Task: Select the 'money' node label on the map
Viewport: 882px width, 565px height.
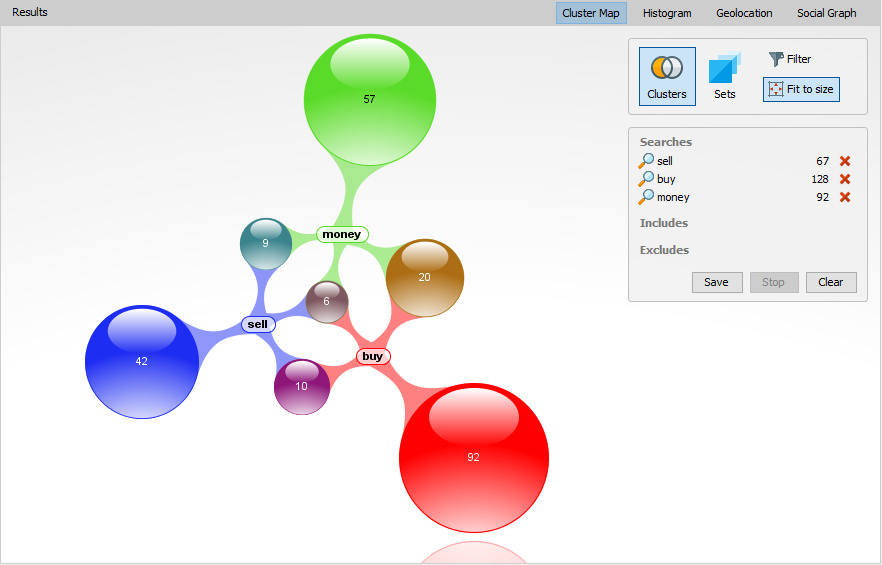Action: click(x=342, y=234)
